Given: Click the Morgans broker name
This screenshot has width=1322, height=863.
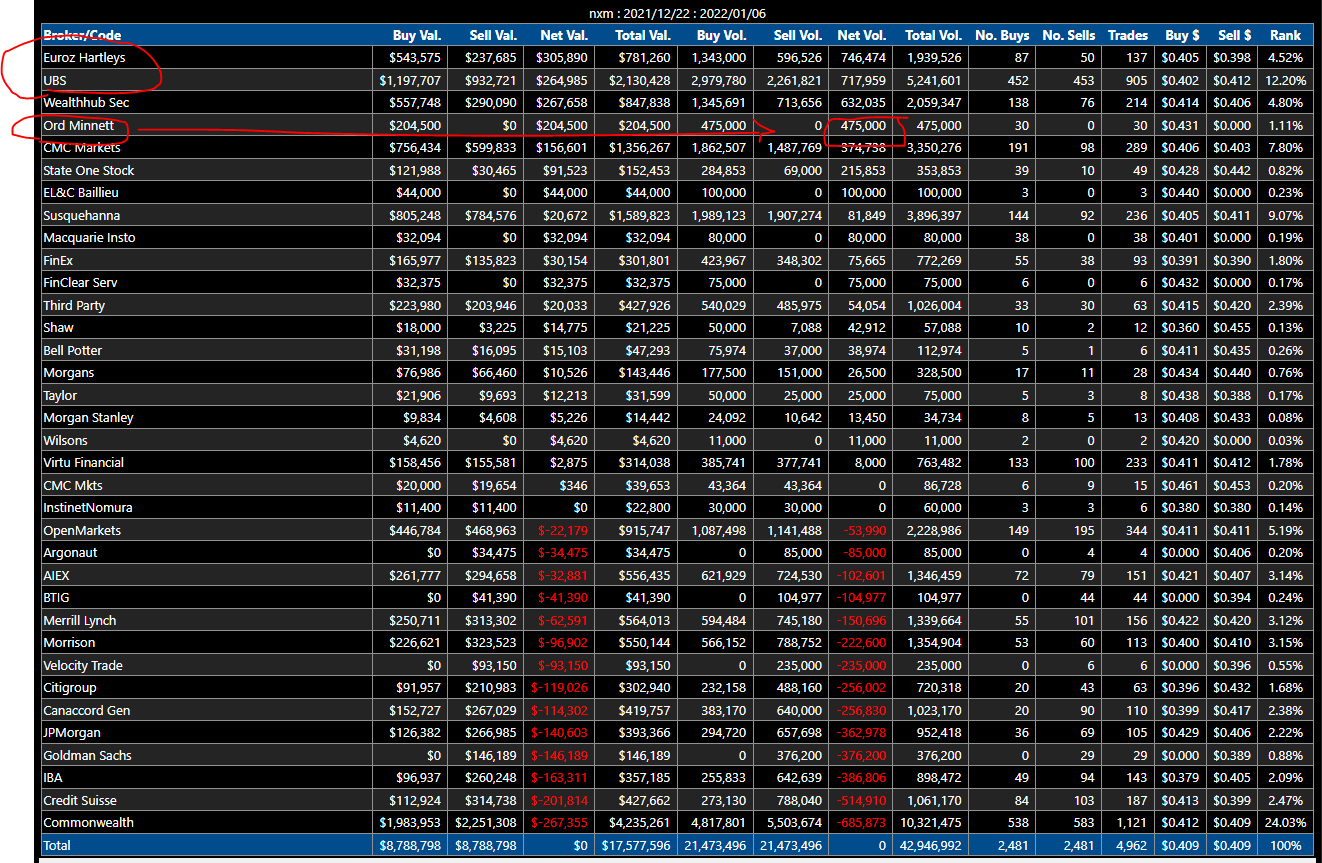Looking at the screenshot, I should pos(68,372).
